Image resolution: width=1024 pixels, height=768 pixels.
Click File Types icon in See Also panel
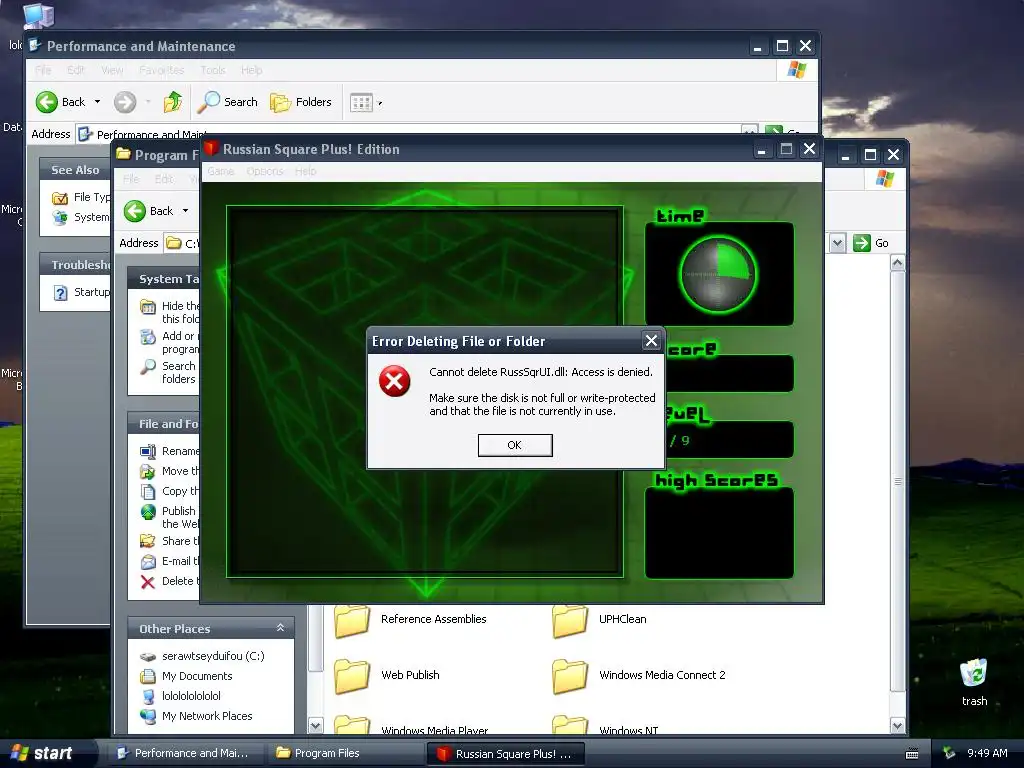pyautogui.click(x=60, y=197)
